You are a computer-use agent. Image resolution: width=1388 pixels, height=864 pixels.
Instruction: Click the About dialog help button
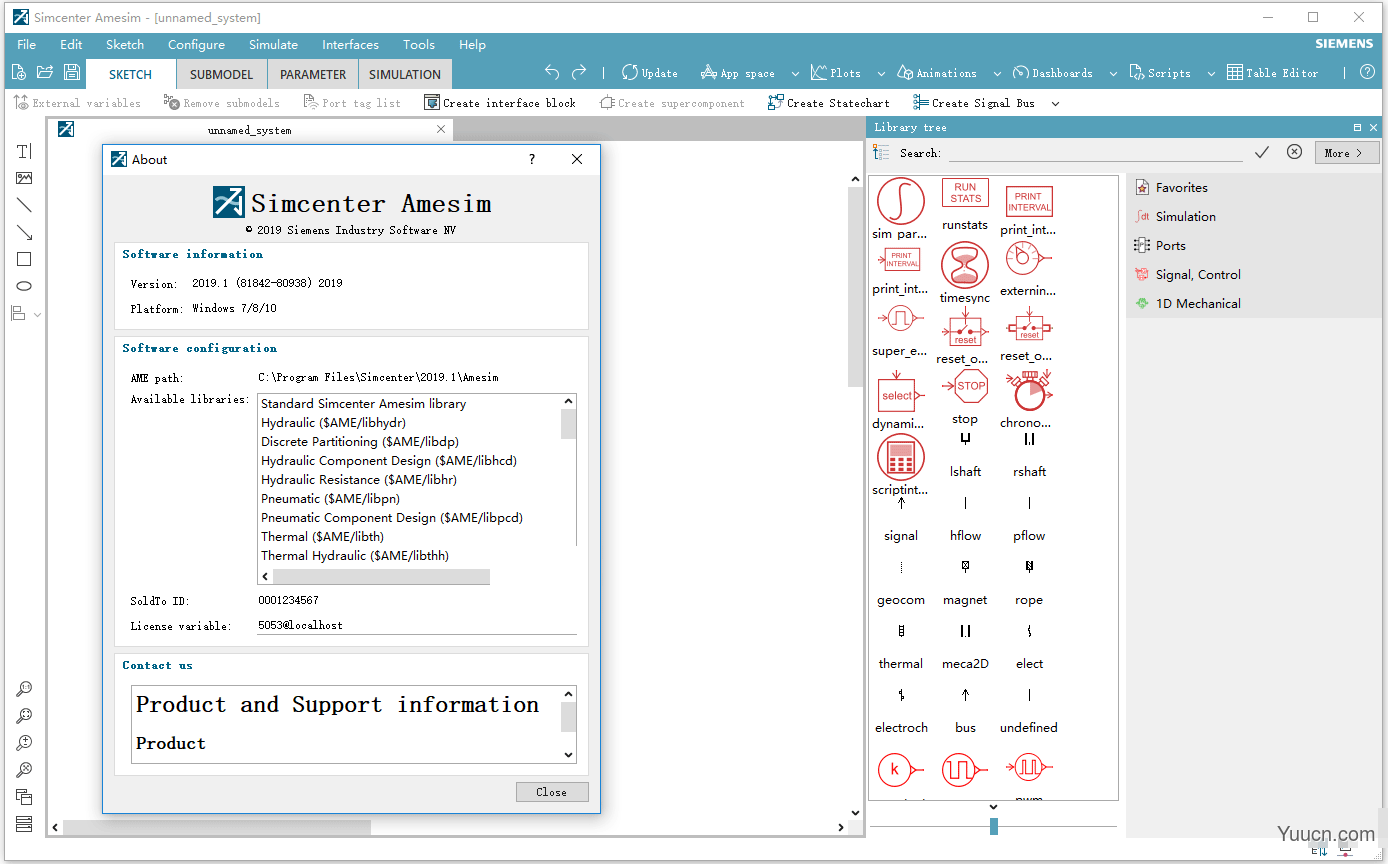coord(532,159)
